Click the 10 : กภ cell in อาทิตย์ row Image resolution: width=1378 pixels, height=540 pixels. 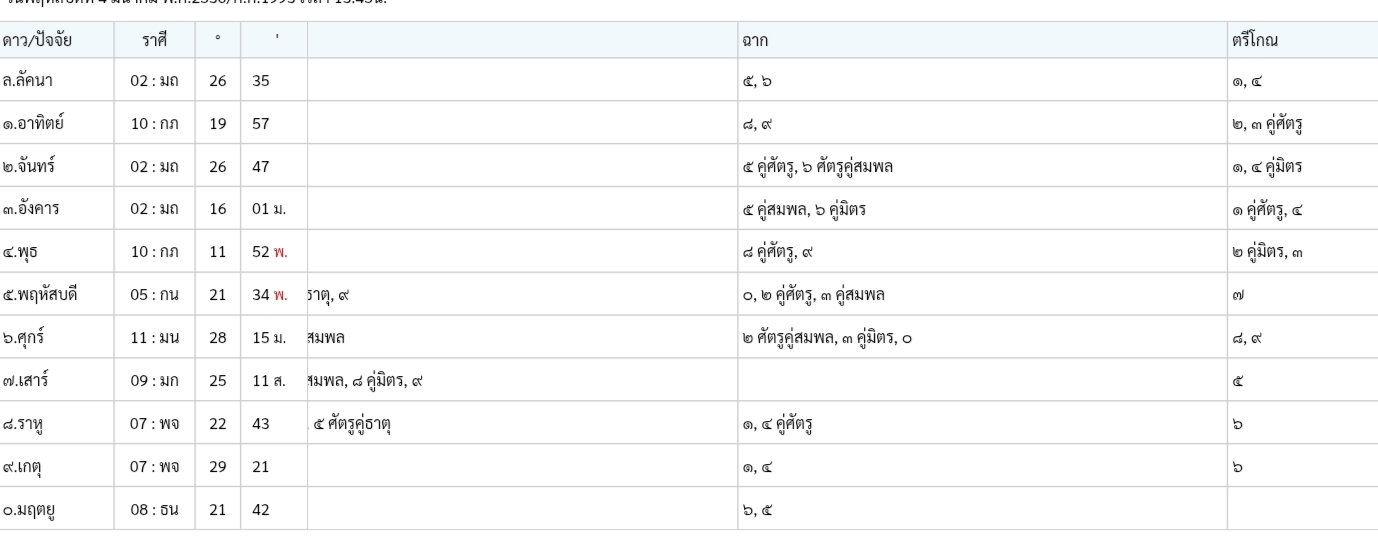tap(154, 125)
